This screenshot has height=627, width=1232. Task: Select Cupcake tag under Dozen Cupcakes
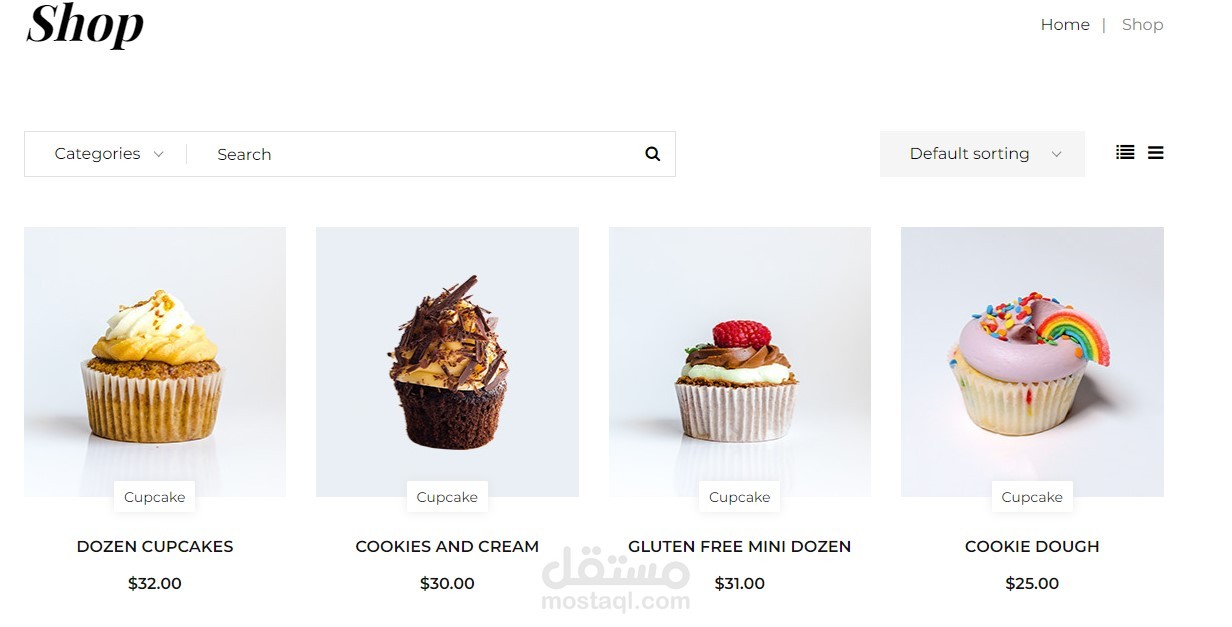coord(155,497)
